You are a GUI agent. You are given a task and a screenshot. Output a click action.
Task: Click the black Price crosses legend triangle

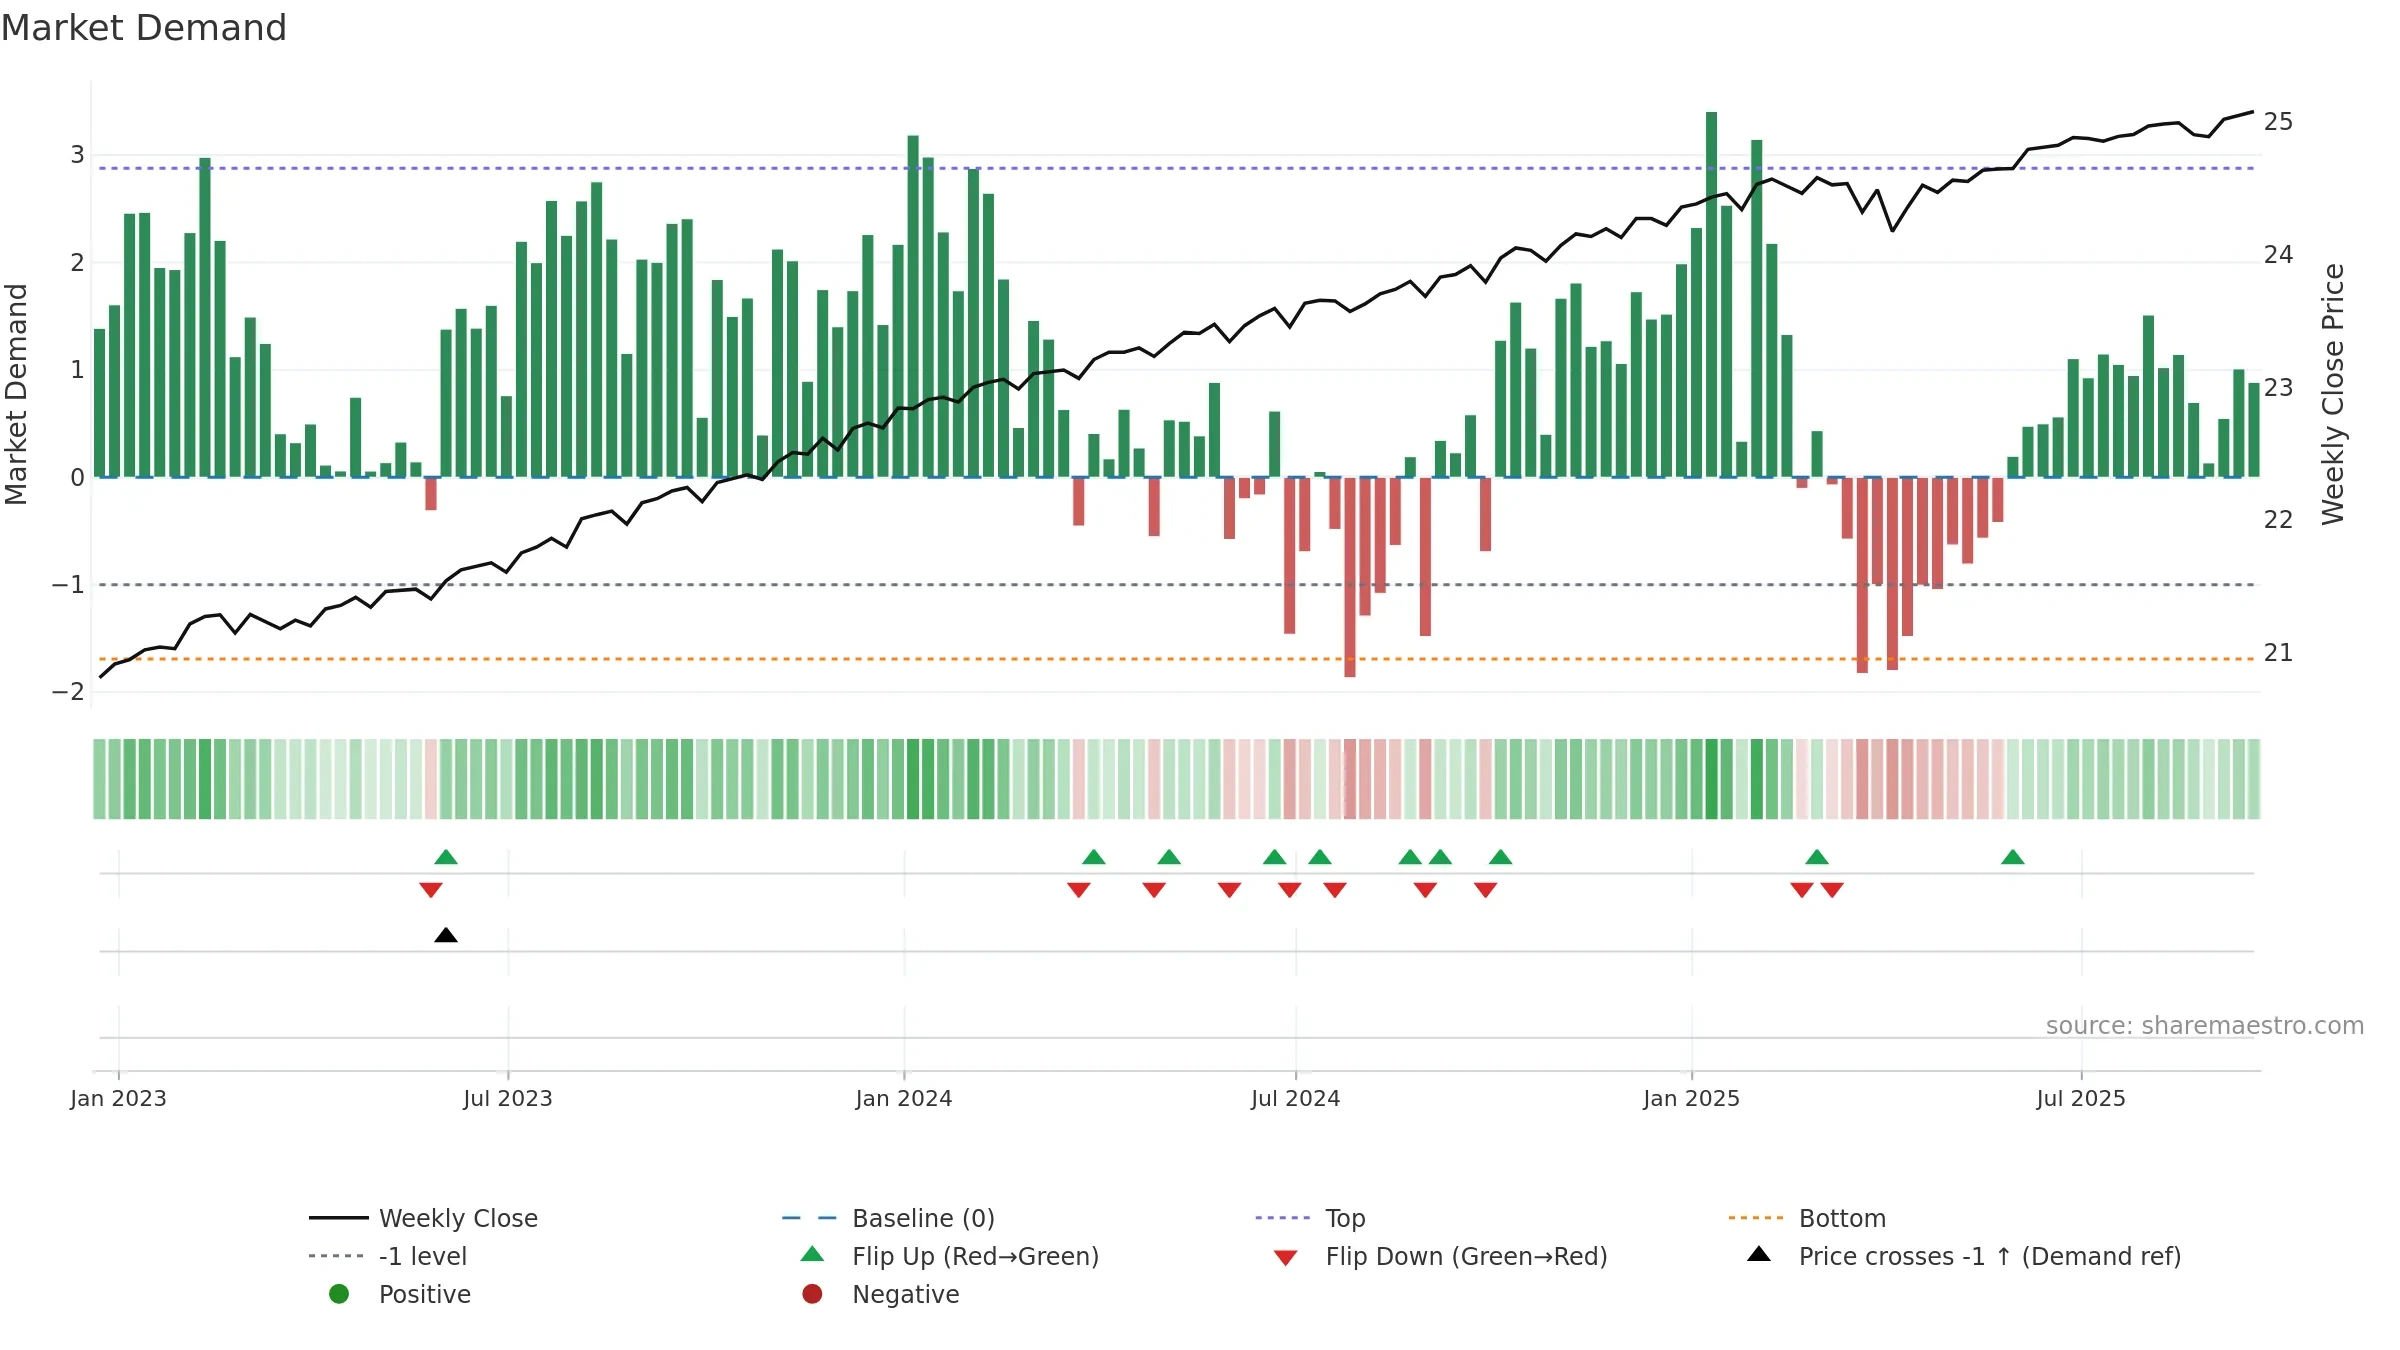[1759, 1254]
